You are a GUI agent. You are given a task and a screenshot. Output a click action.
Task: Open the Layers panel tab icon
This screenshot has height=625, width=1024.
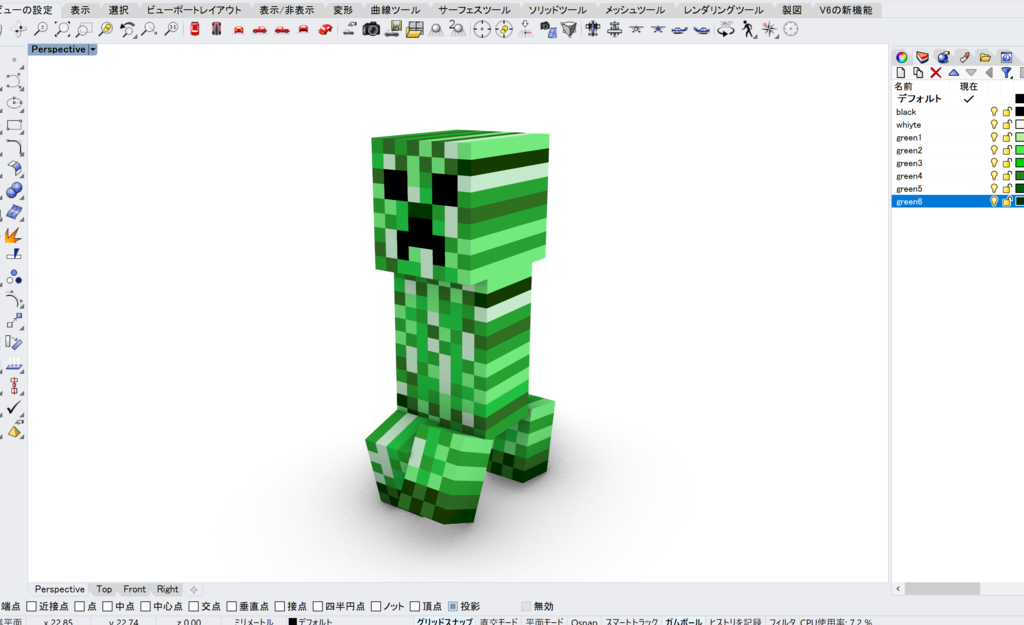[922, 57]
